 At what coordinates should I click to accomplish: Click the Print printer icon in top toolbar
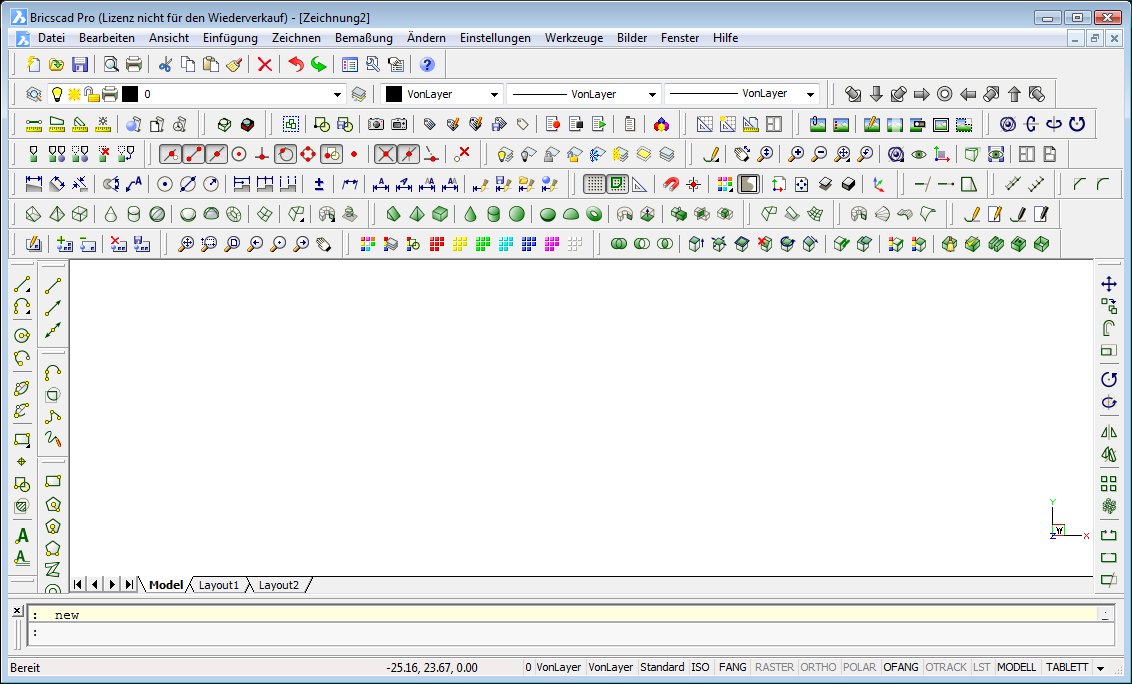(134, 64)
